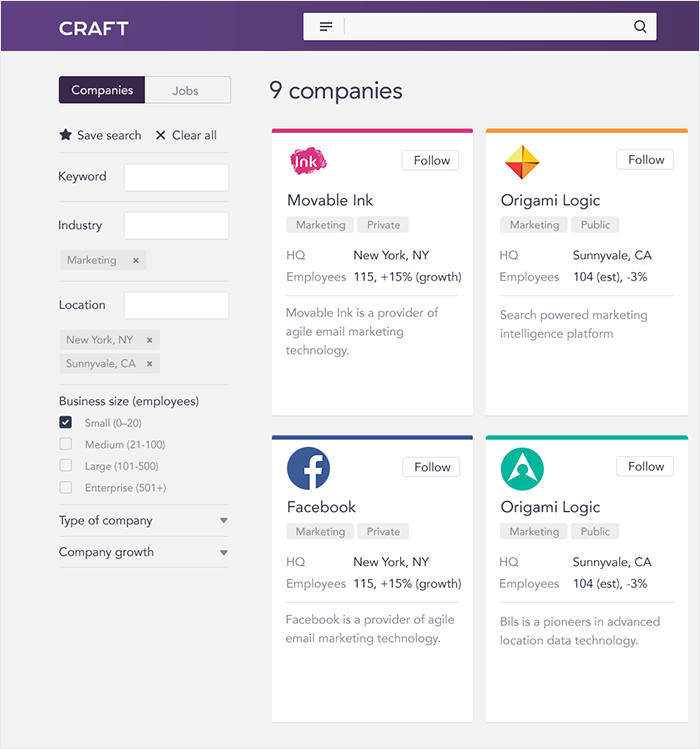Click the Keyword input field
Screen dimensions: 700x749
pyautogui.click(x=176, y=177)
